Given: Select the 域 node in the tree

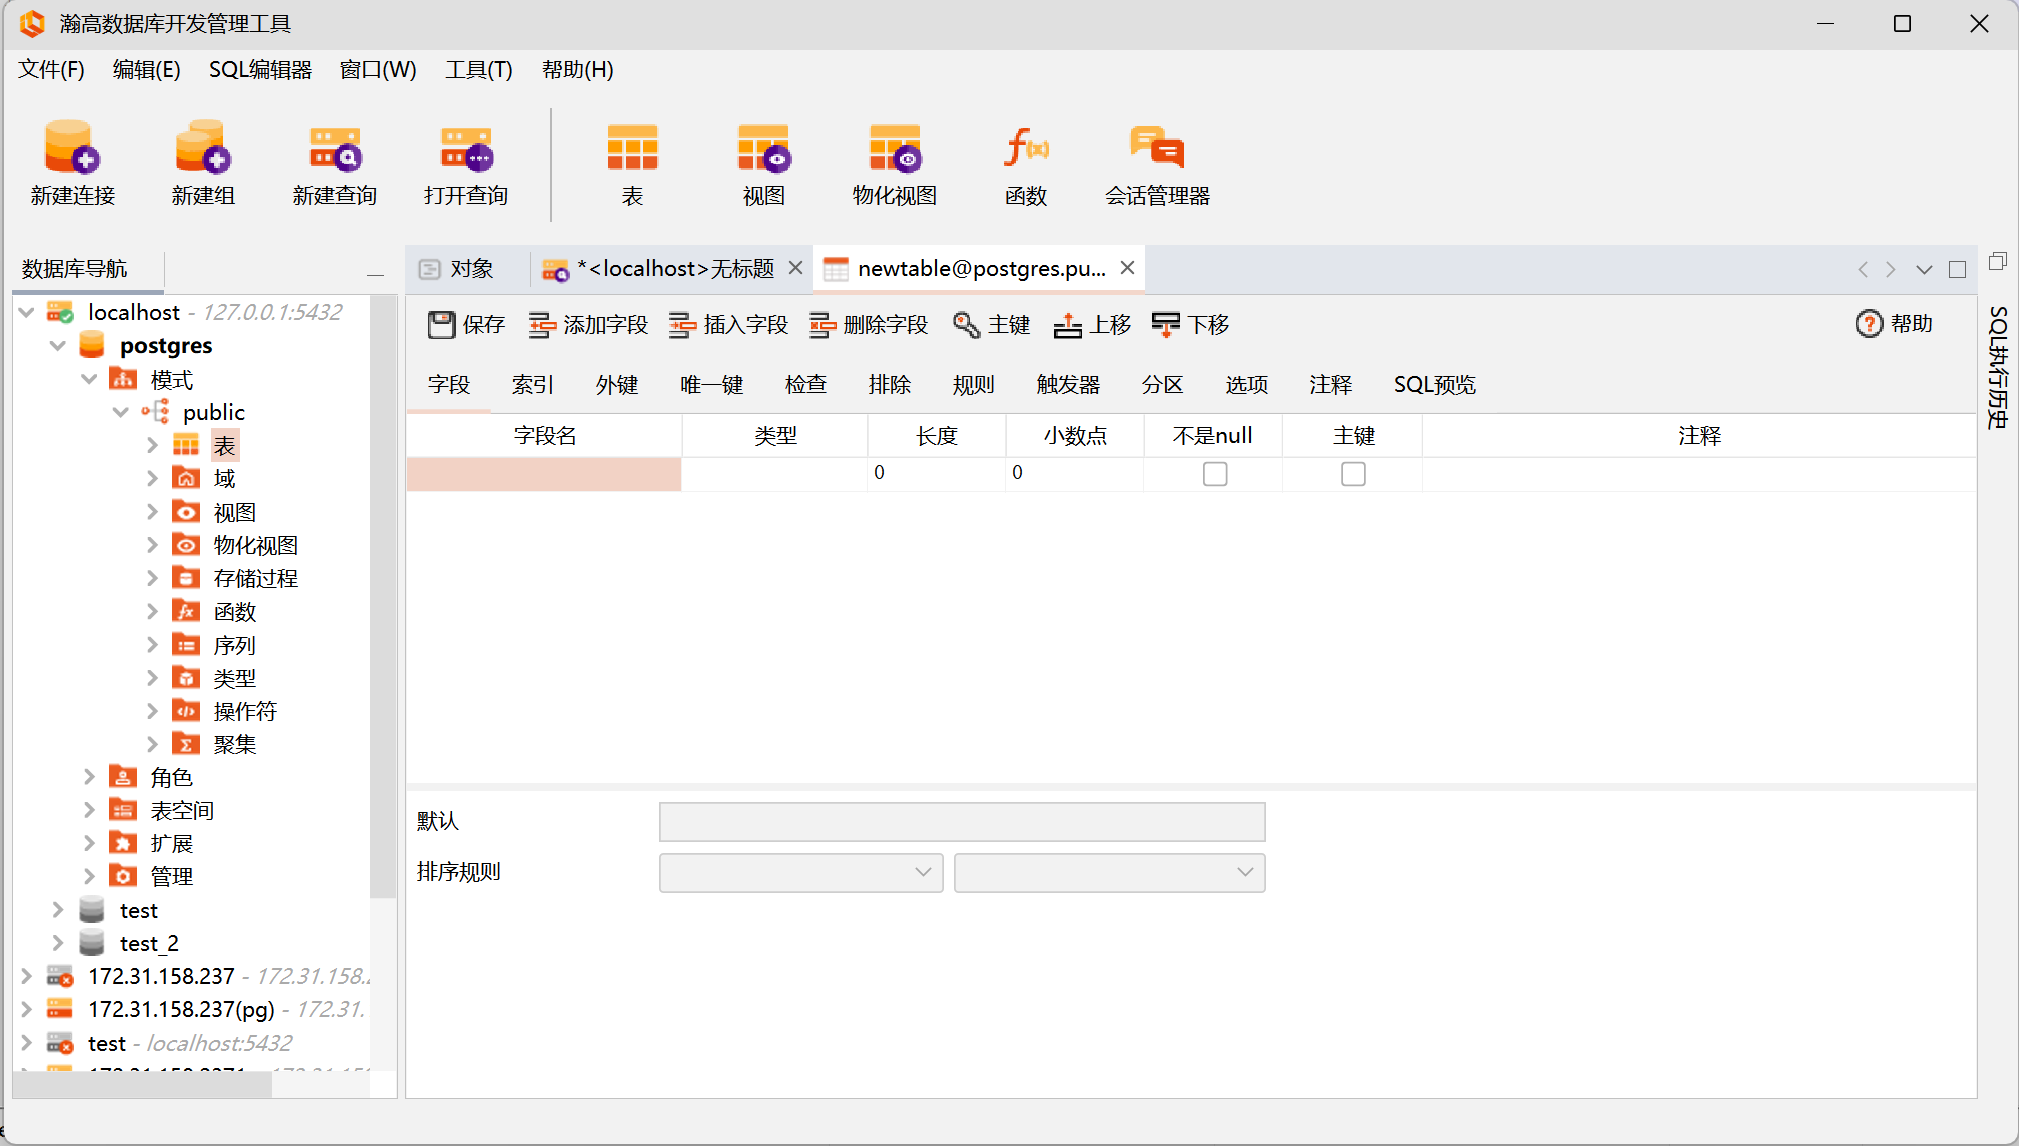Looking at the screenshot, I should (x=224, y=479).
